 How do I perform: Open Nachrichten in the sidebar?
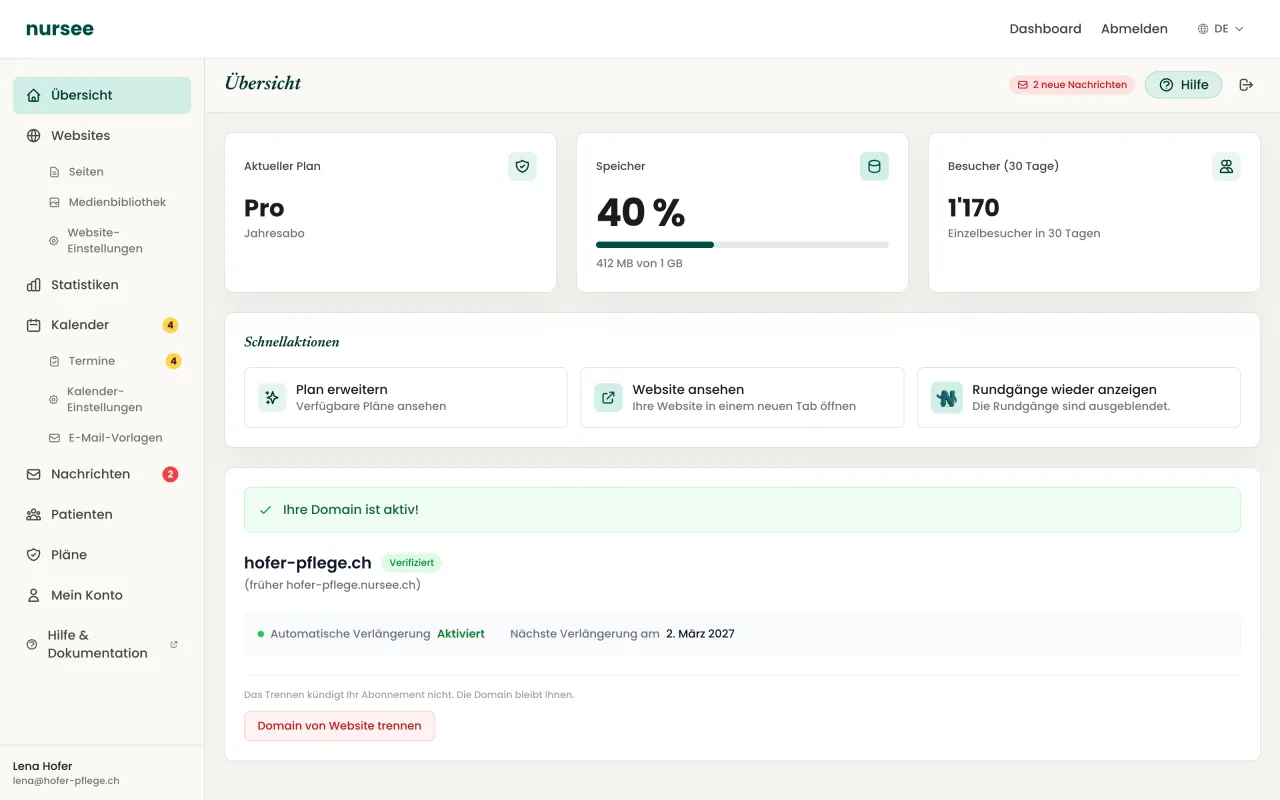coord(102,474)
